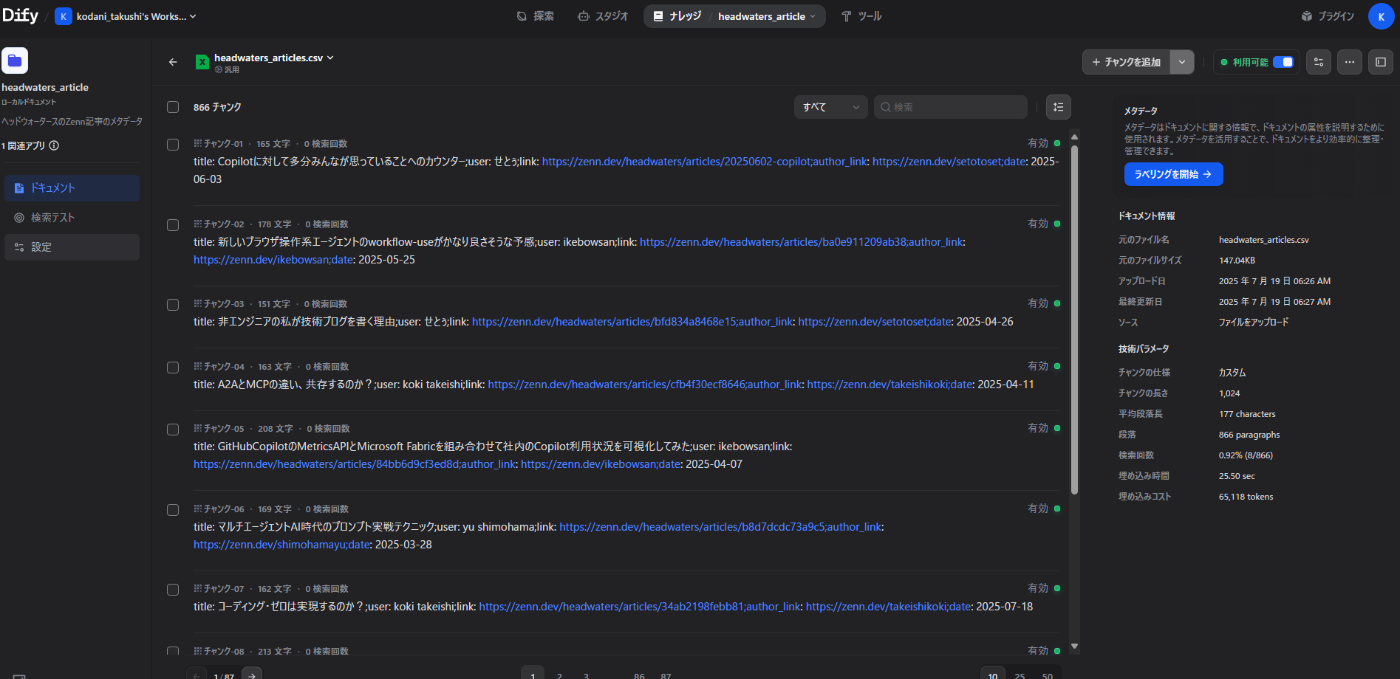Open the segment settings sliders icon

tap(1319, 62)
